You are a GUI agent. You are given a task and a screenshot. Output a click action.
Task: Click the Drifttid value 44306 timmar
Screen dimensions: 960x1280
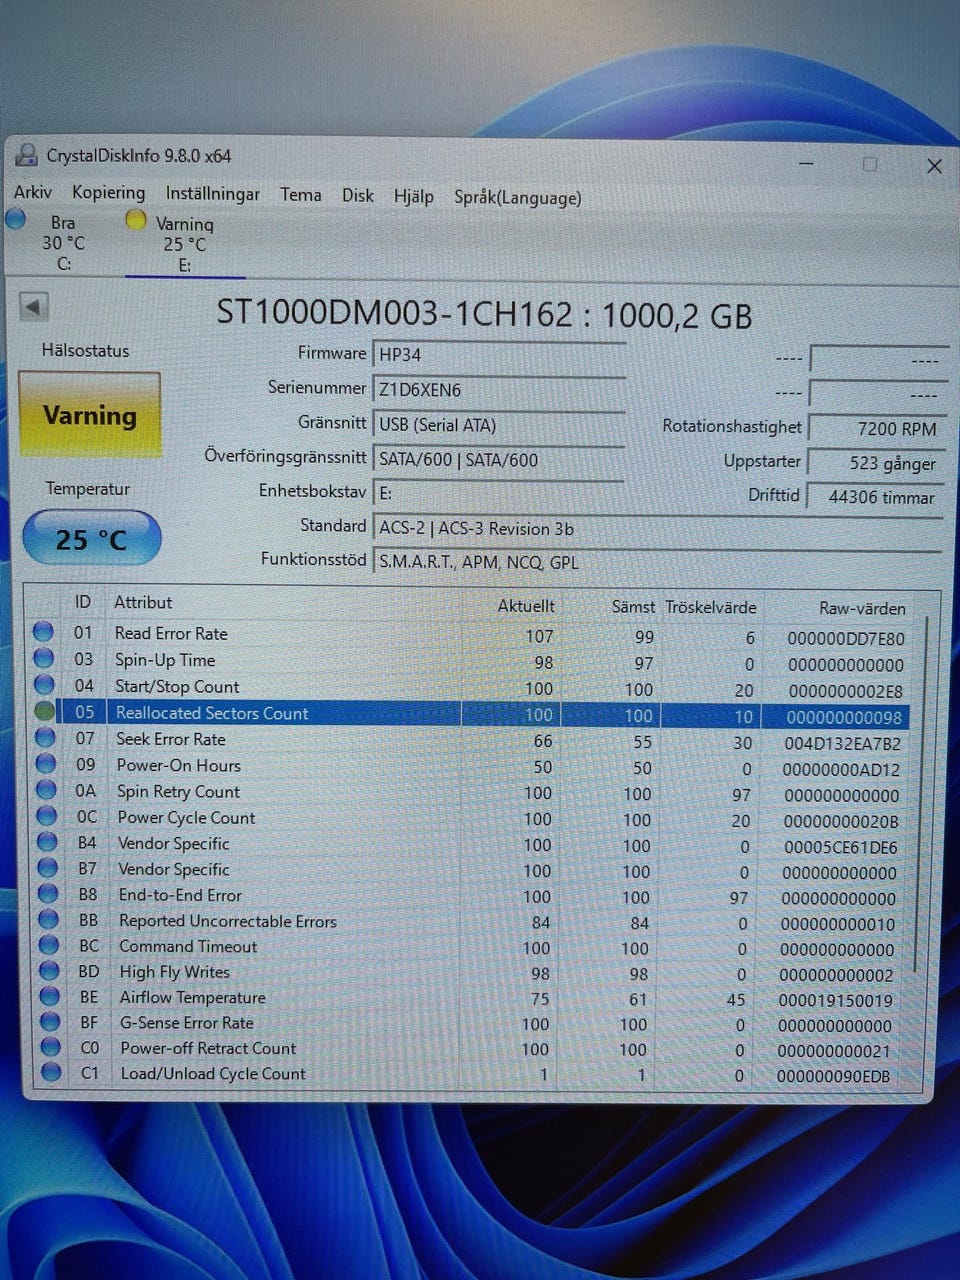coord(876,497)
